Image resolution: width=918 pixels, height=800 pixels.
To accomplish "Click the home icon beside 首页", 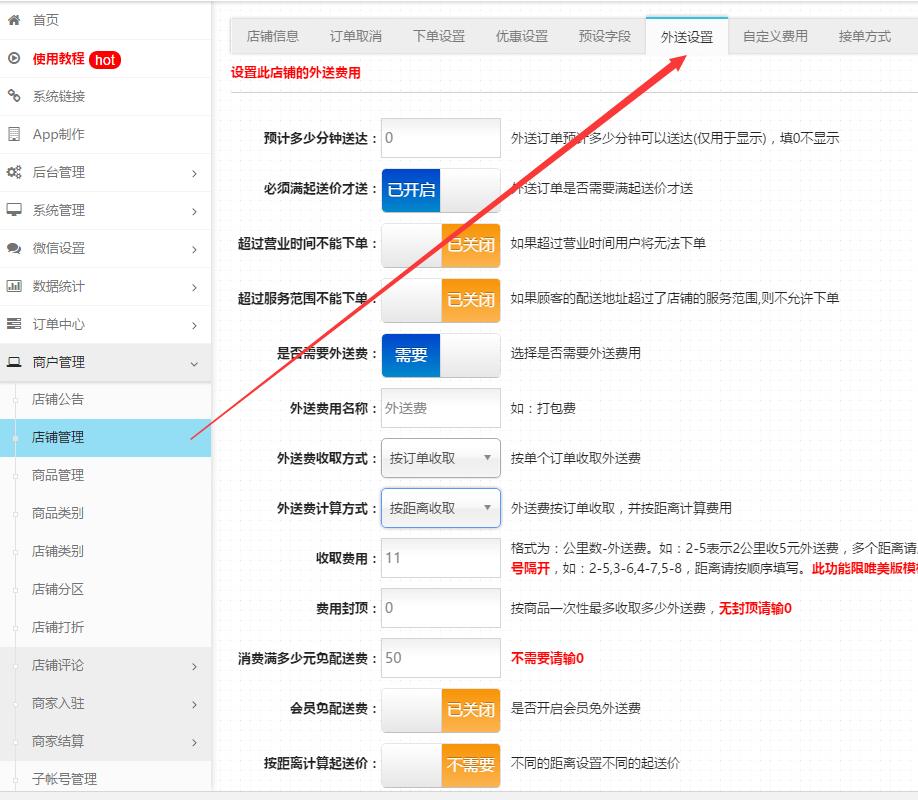I will [x=14, y=20].
